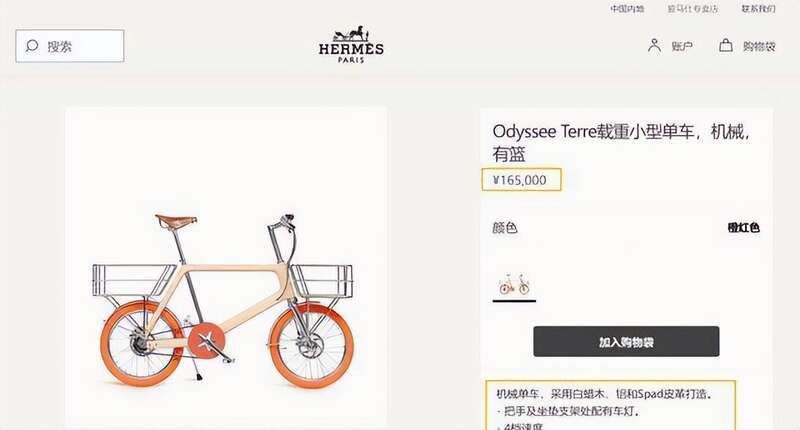This screenshot has width=800, height=430.
Task: Open the 购物袋 shopping bag text link
Action: [759, 46]
